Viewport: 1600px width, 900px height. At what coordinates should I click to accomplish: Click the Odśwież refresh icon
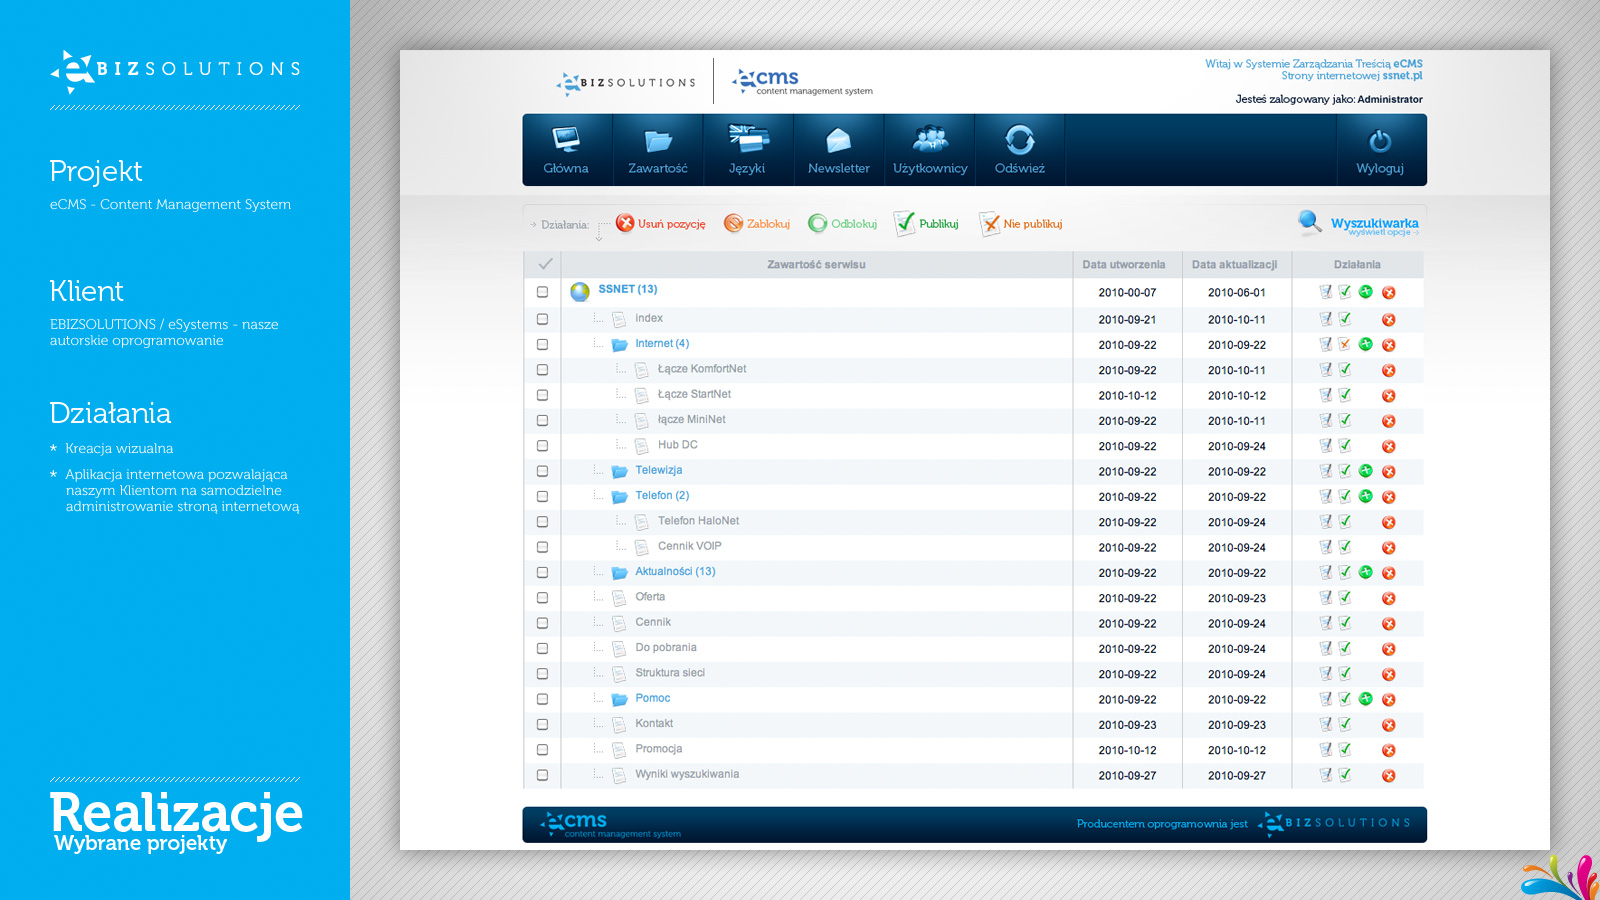pos(1019,140)
